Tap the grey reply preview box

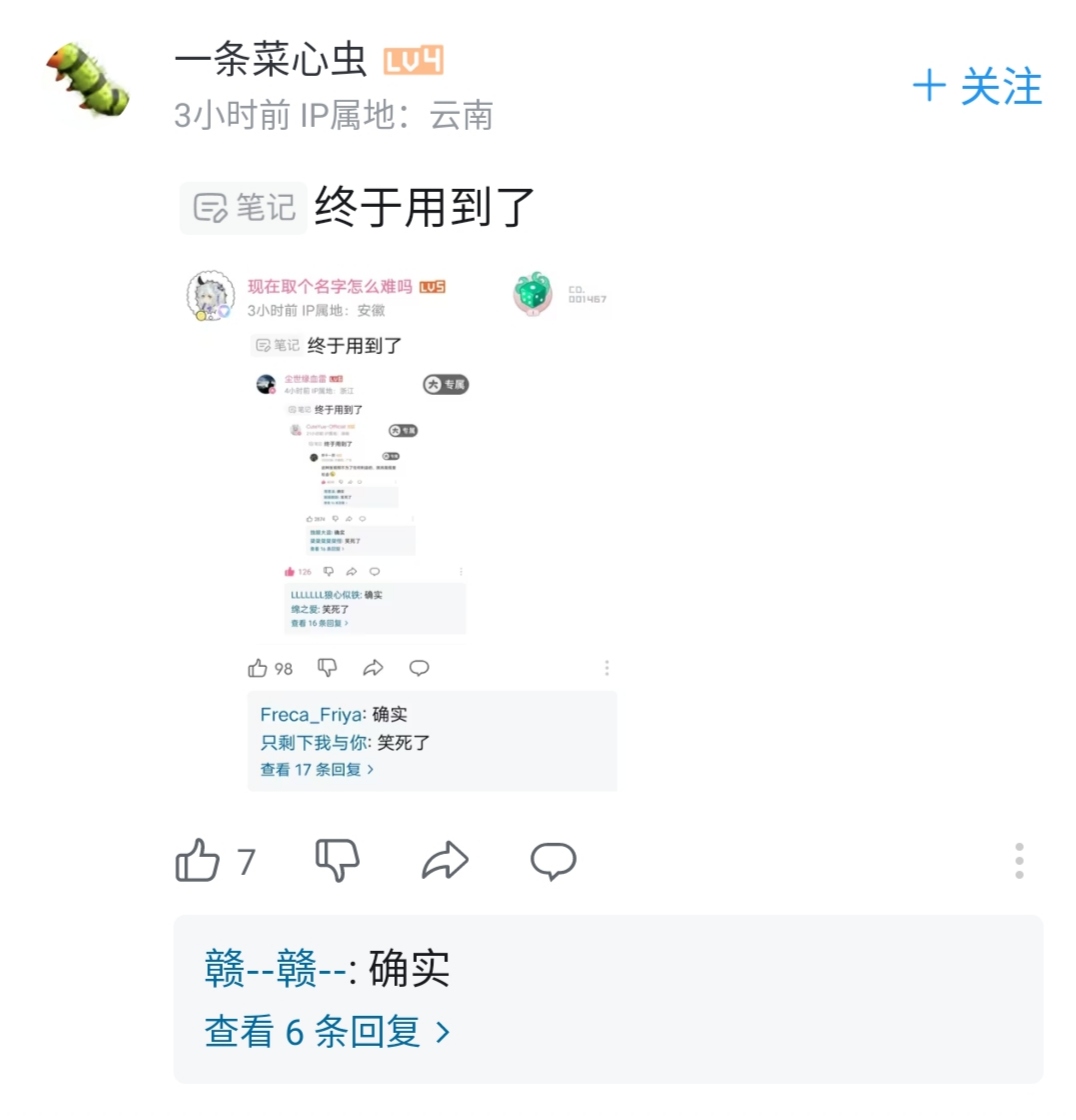point(608,999)
